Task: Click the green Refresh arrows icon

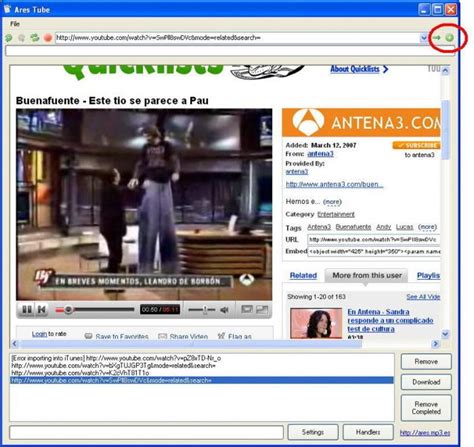Action: tap(35, 38)
